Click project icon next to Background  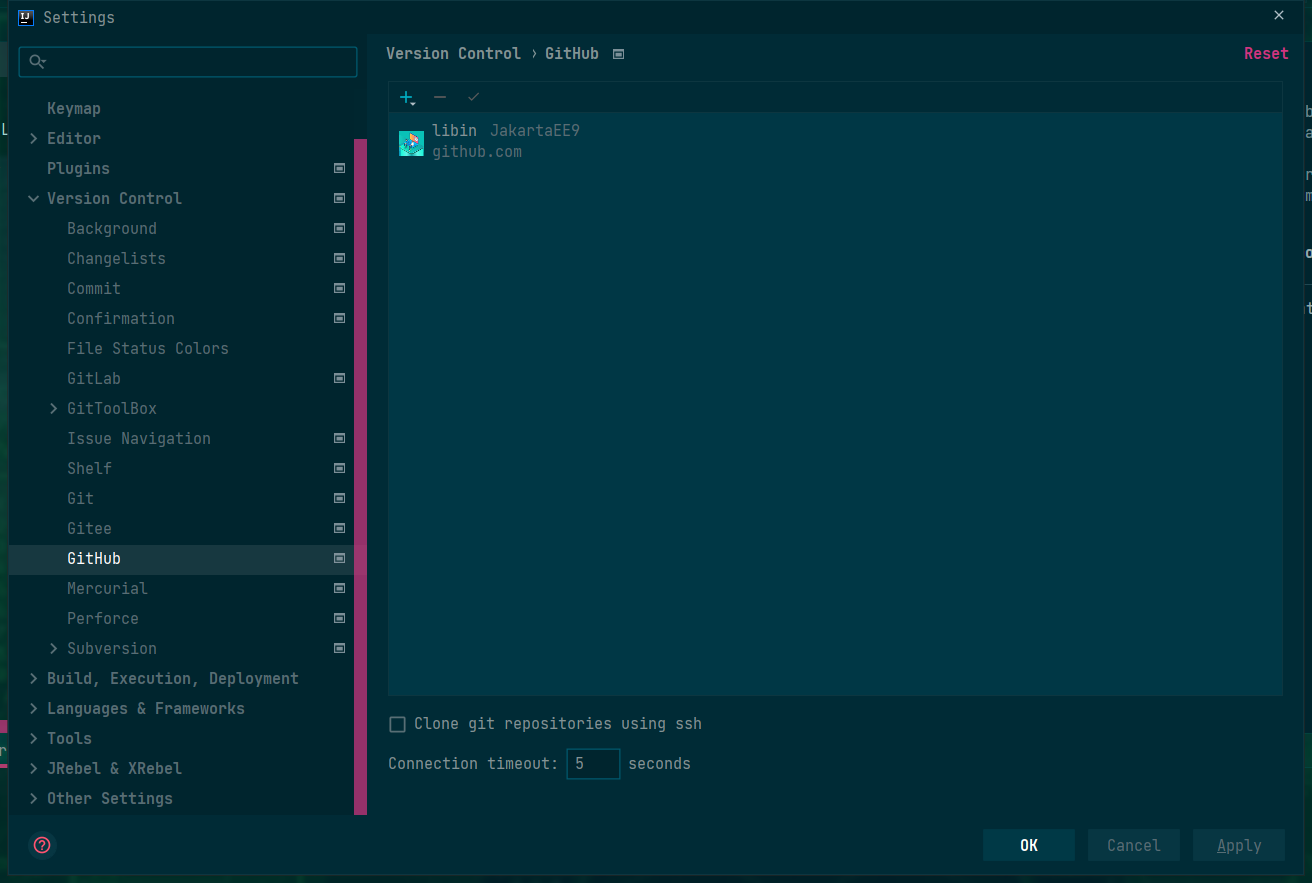[x=339, y=228]
